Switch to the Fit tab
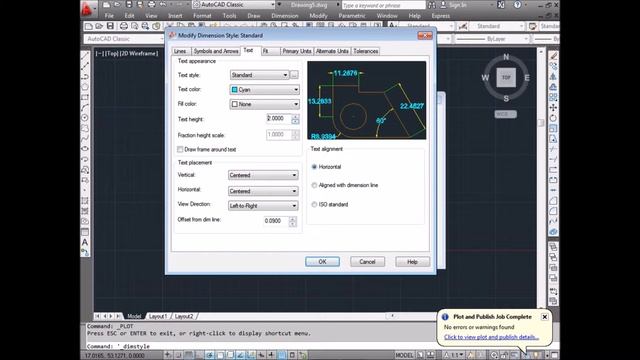The image size is (640, 360). [x=271, y=51]
